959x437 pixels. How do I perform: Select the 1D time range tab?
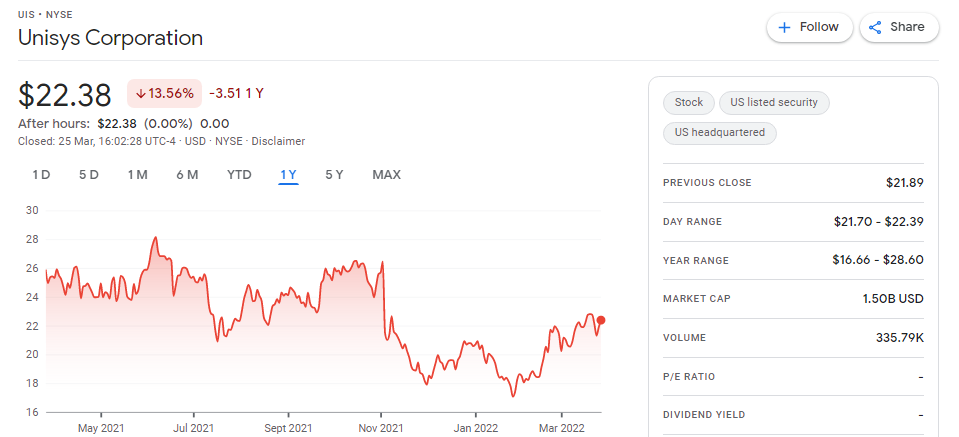(x=41, y=175)
